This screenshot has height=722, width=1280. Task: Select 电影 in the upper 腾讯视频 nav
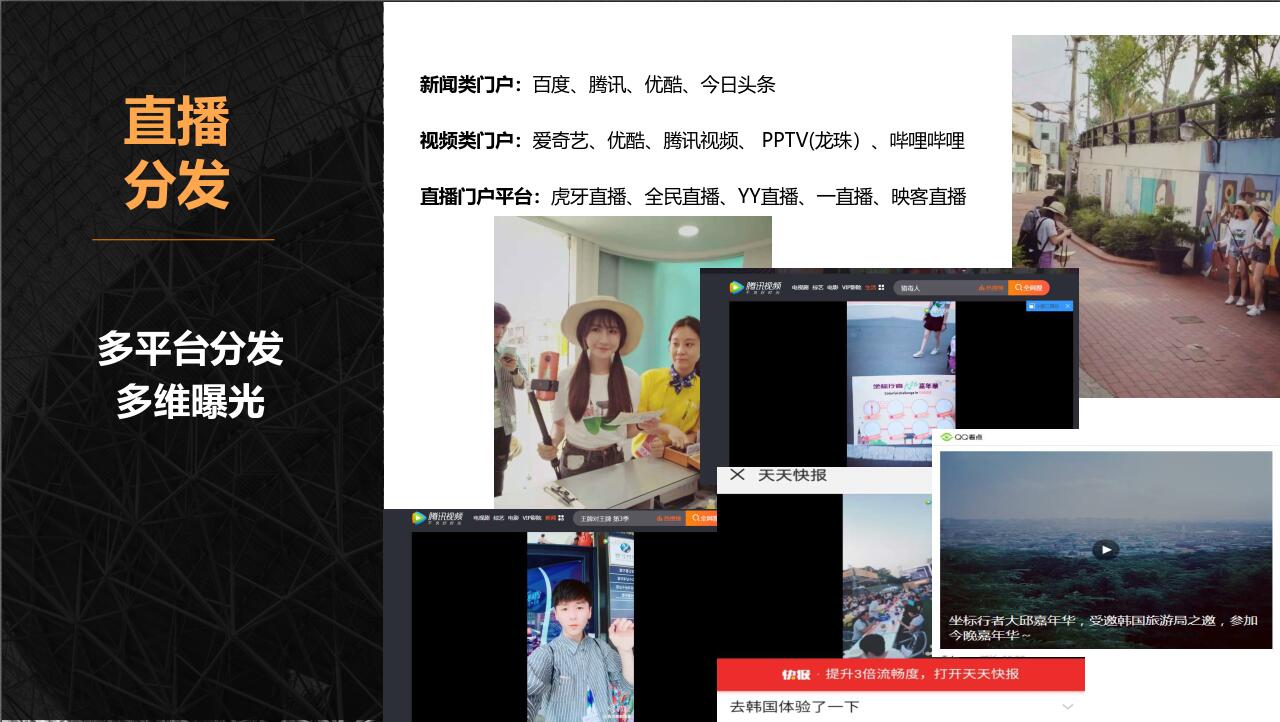[x=833, y=287]
